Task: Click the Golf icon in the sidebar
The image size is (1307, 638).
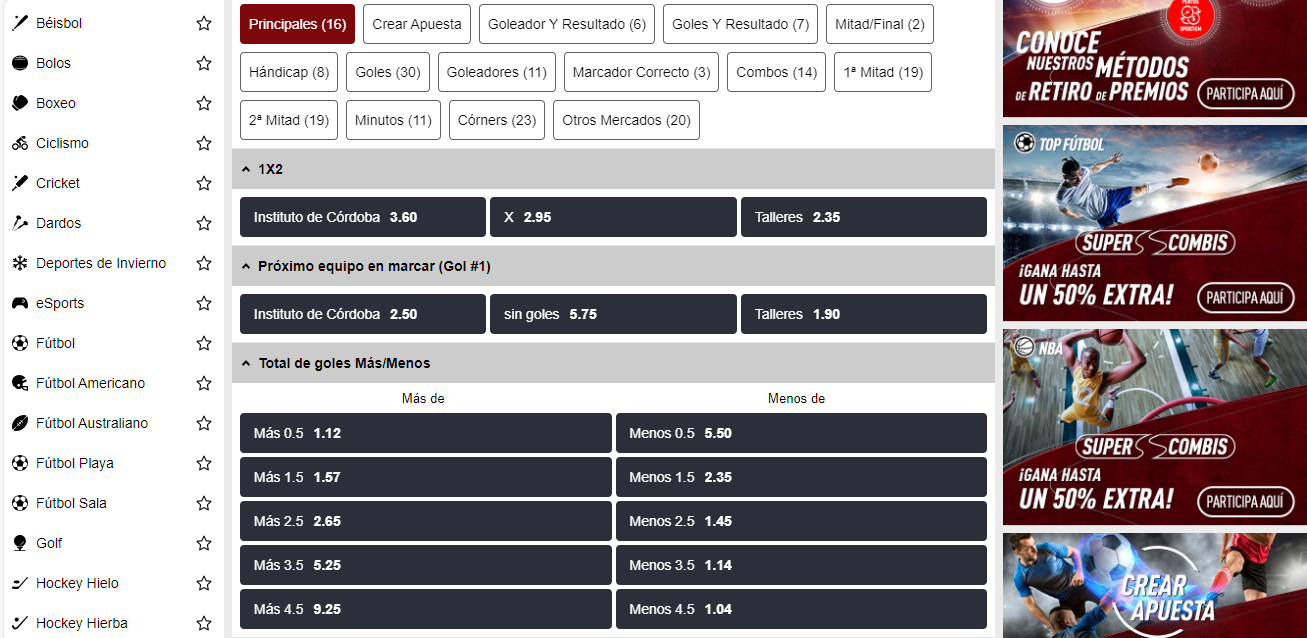Action: (20, 543)
